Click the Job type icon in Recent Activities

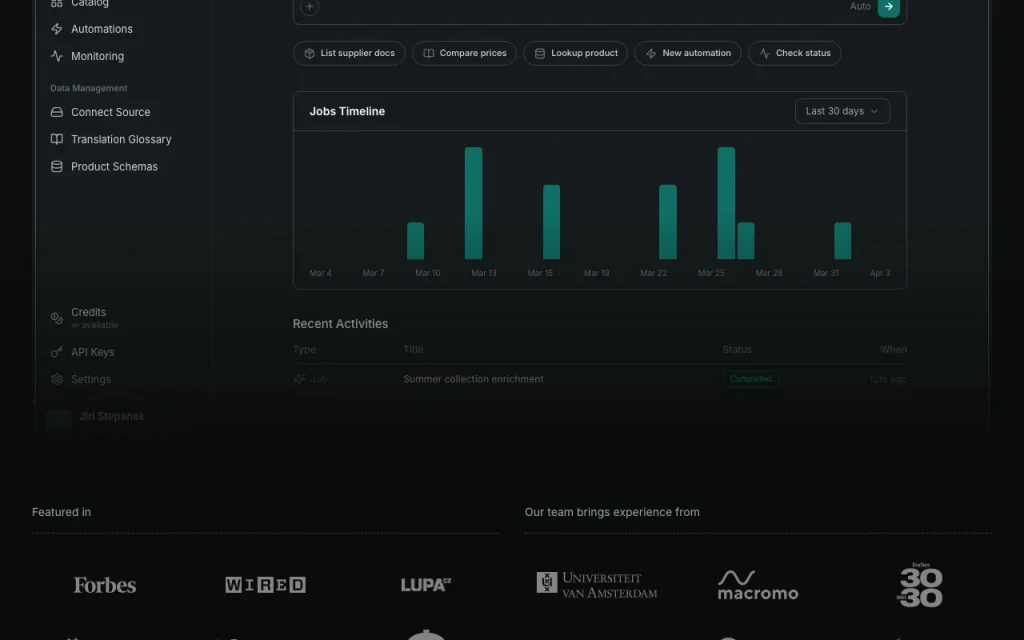point(299,379)
